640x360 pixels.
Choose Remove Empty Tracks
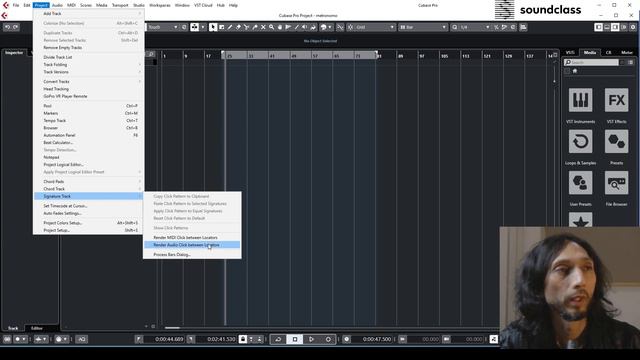point(89,48)
